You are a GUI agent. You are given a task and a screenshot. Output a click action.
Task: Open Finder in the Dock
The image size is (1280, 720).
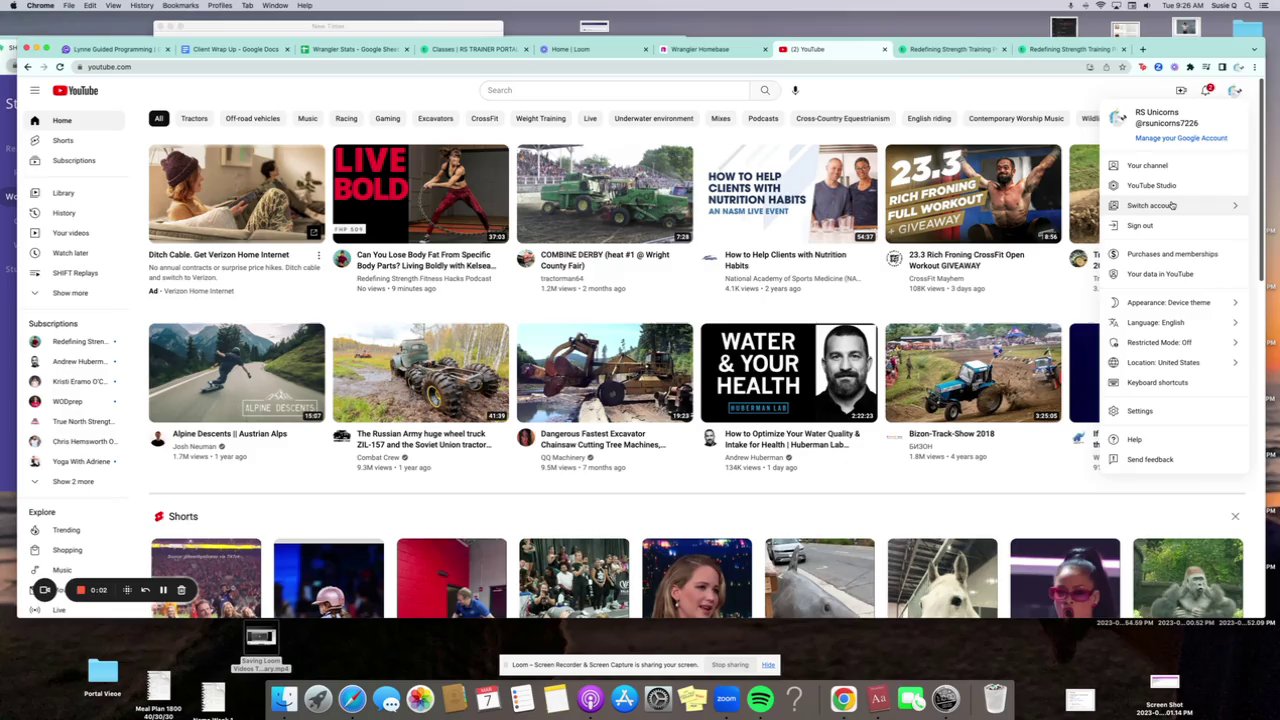285,699
